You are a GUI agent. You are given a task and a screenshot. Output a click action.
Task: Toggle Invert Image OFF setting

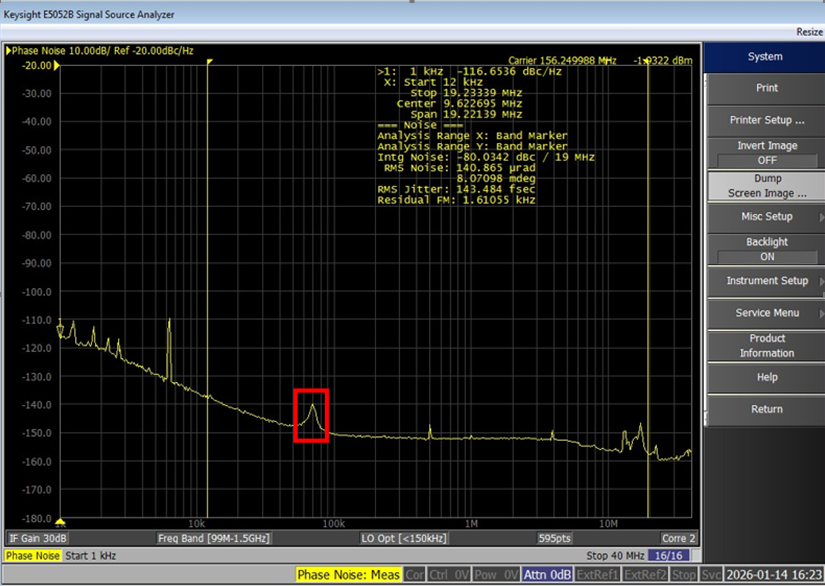[766, 153]
